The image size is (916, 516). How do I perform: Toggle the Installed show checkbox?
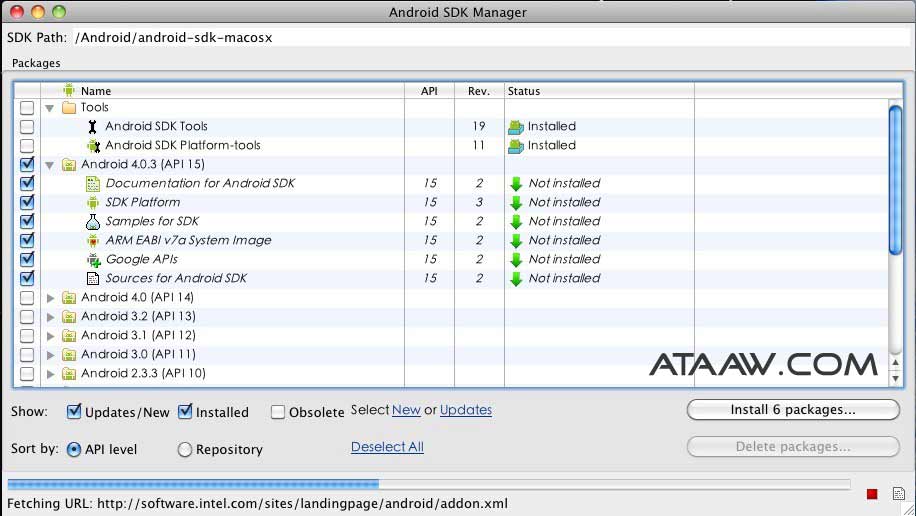tap(185, 411)
